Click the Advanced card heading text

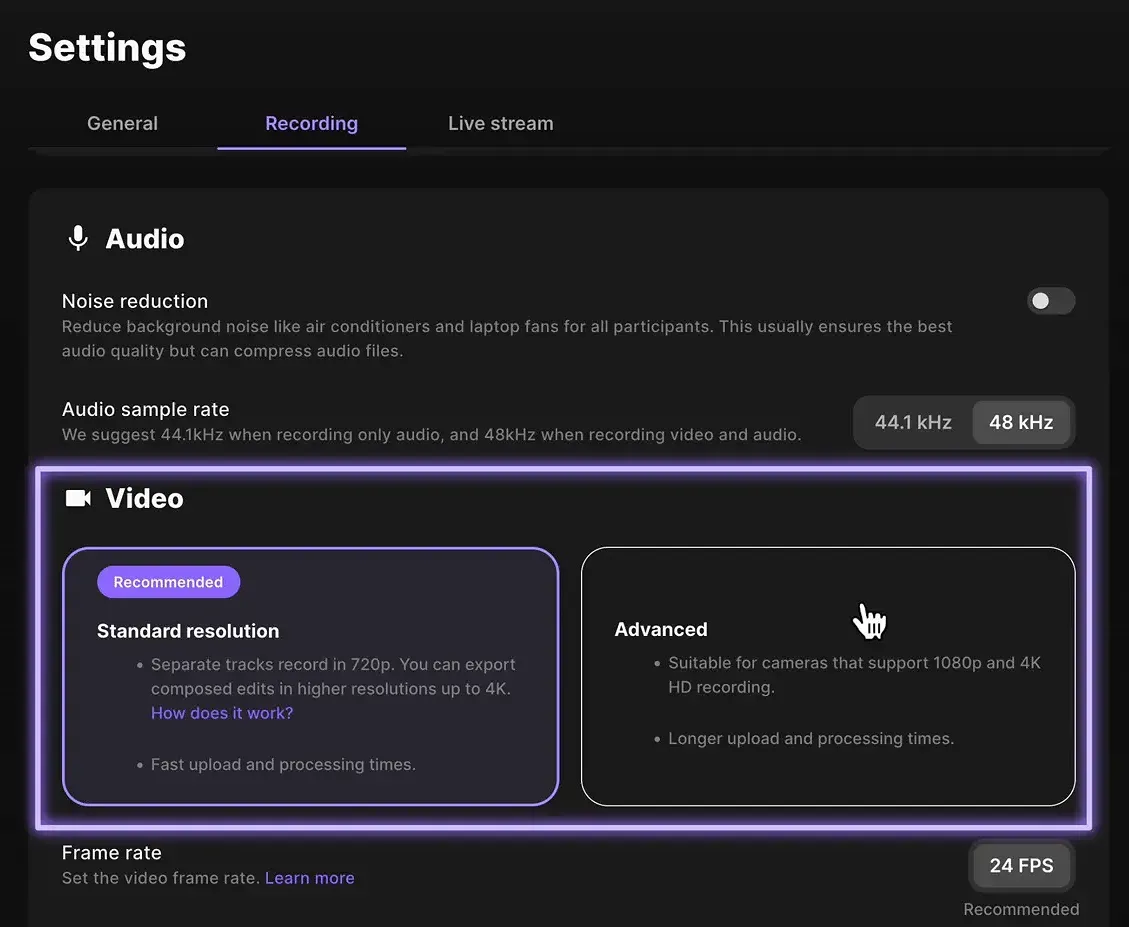click(661, 629)
